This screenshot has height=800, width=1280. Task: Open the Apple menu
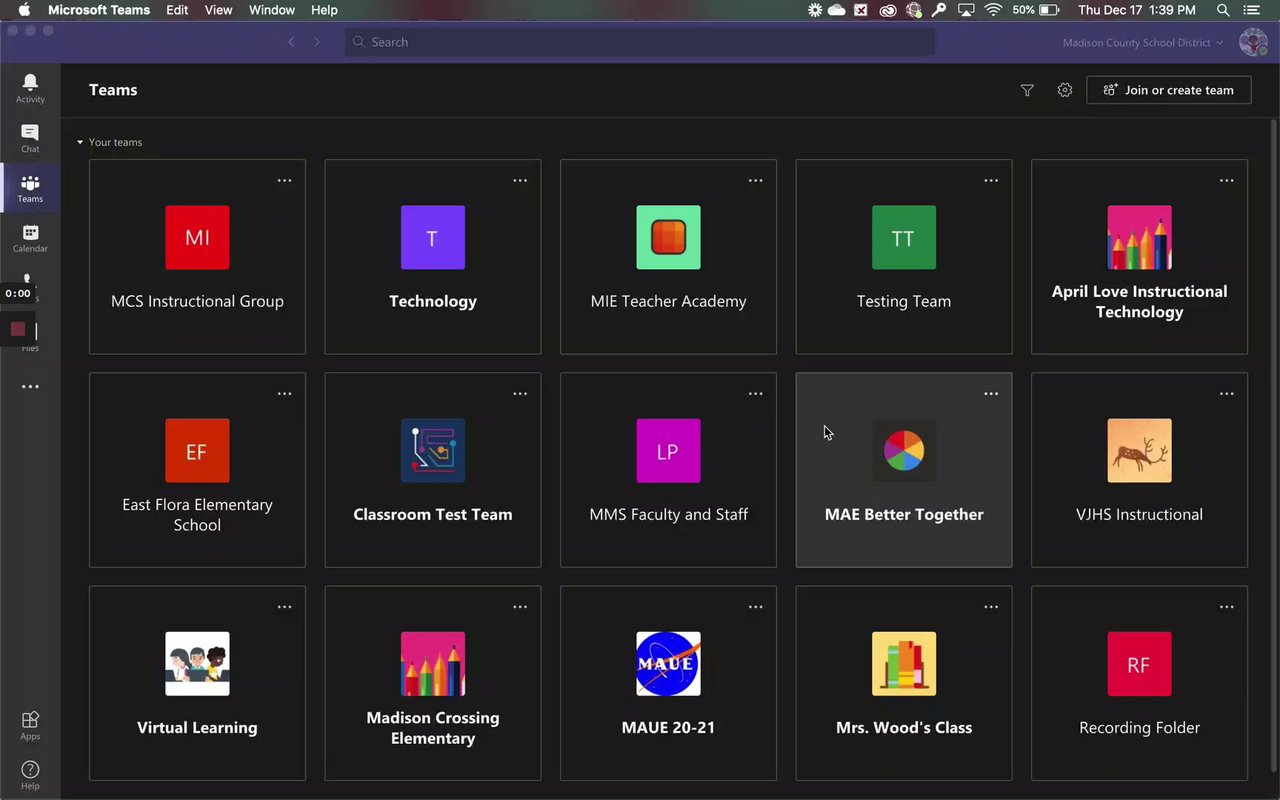(24, 10)
